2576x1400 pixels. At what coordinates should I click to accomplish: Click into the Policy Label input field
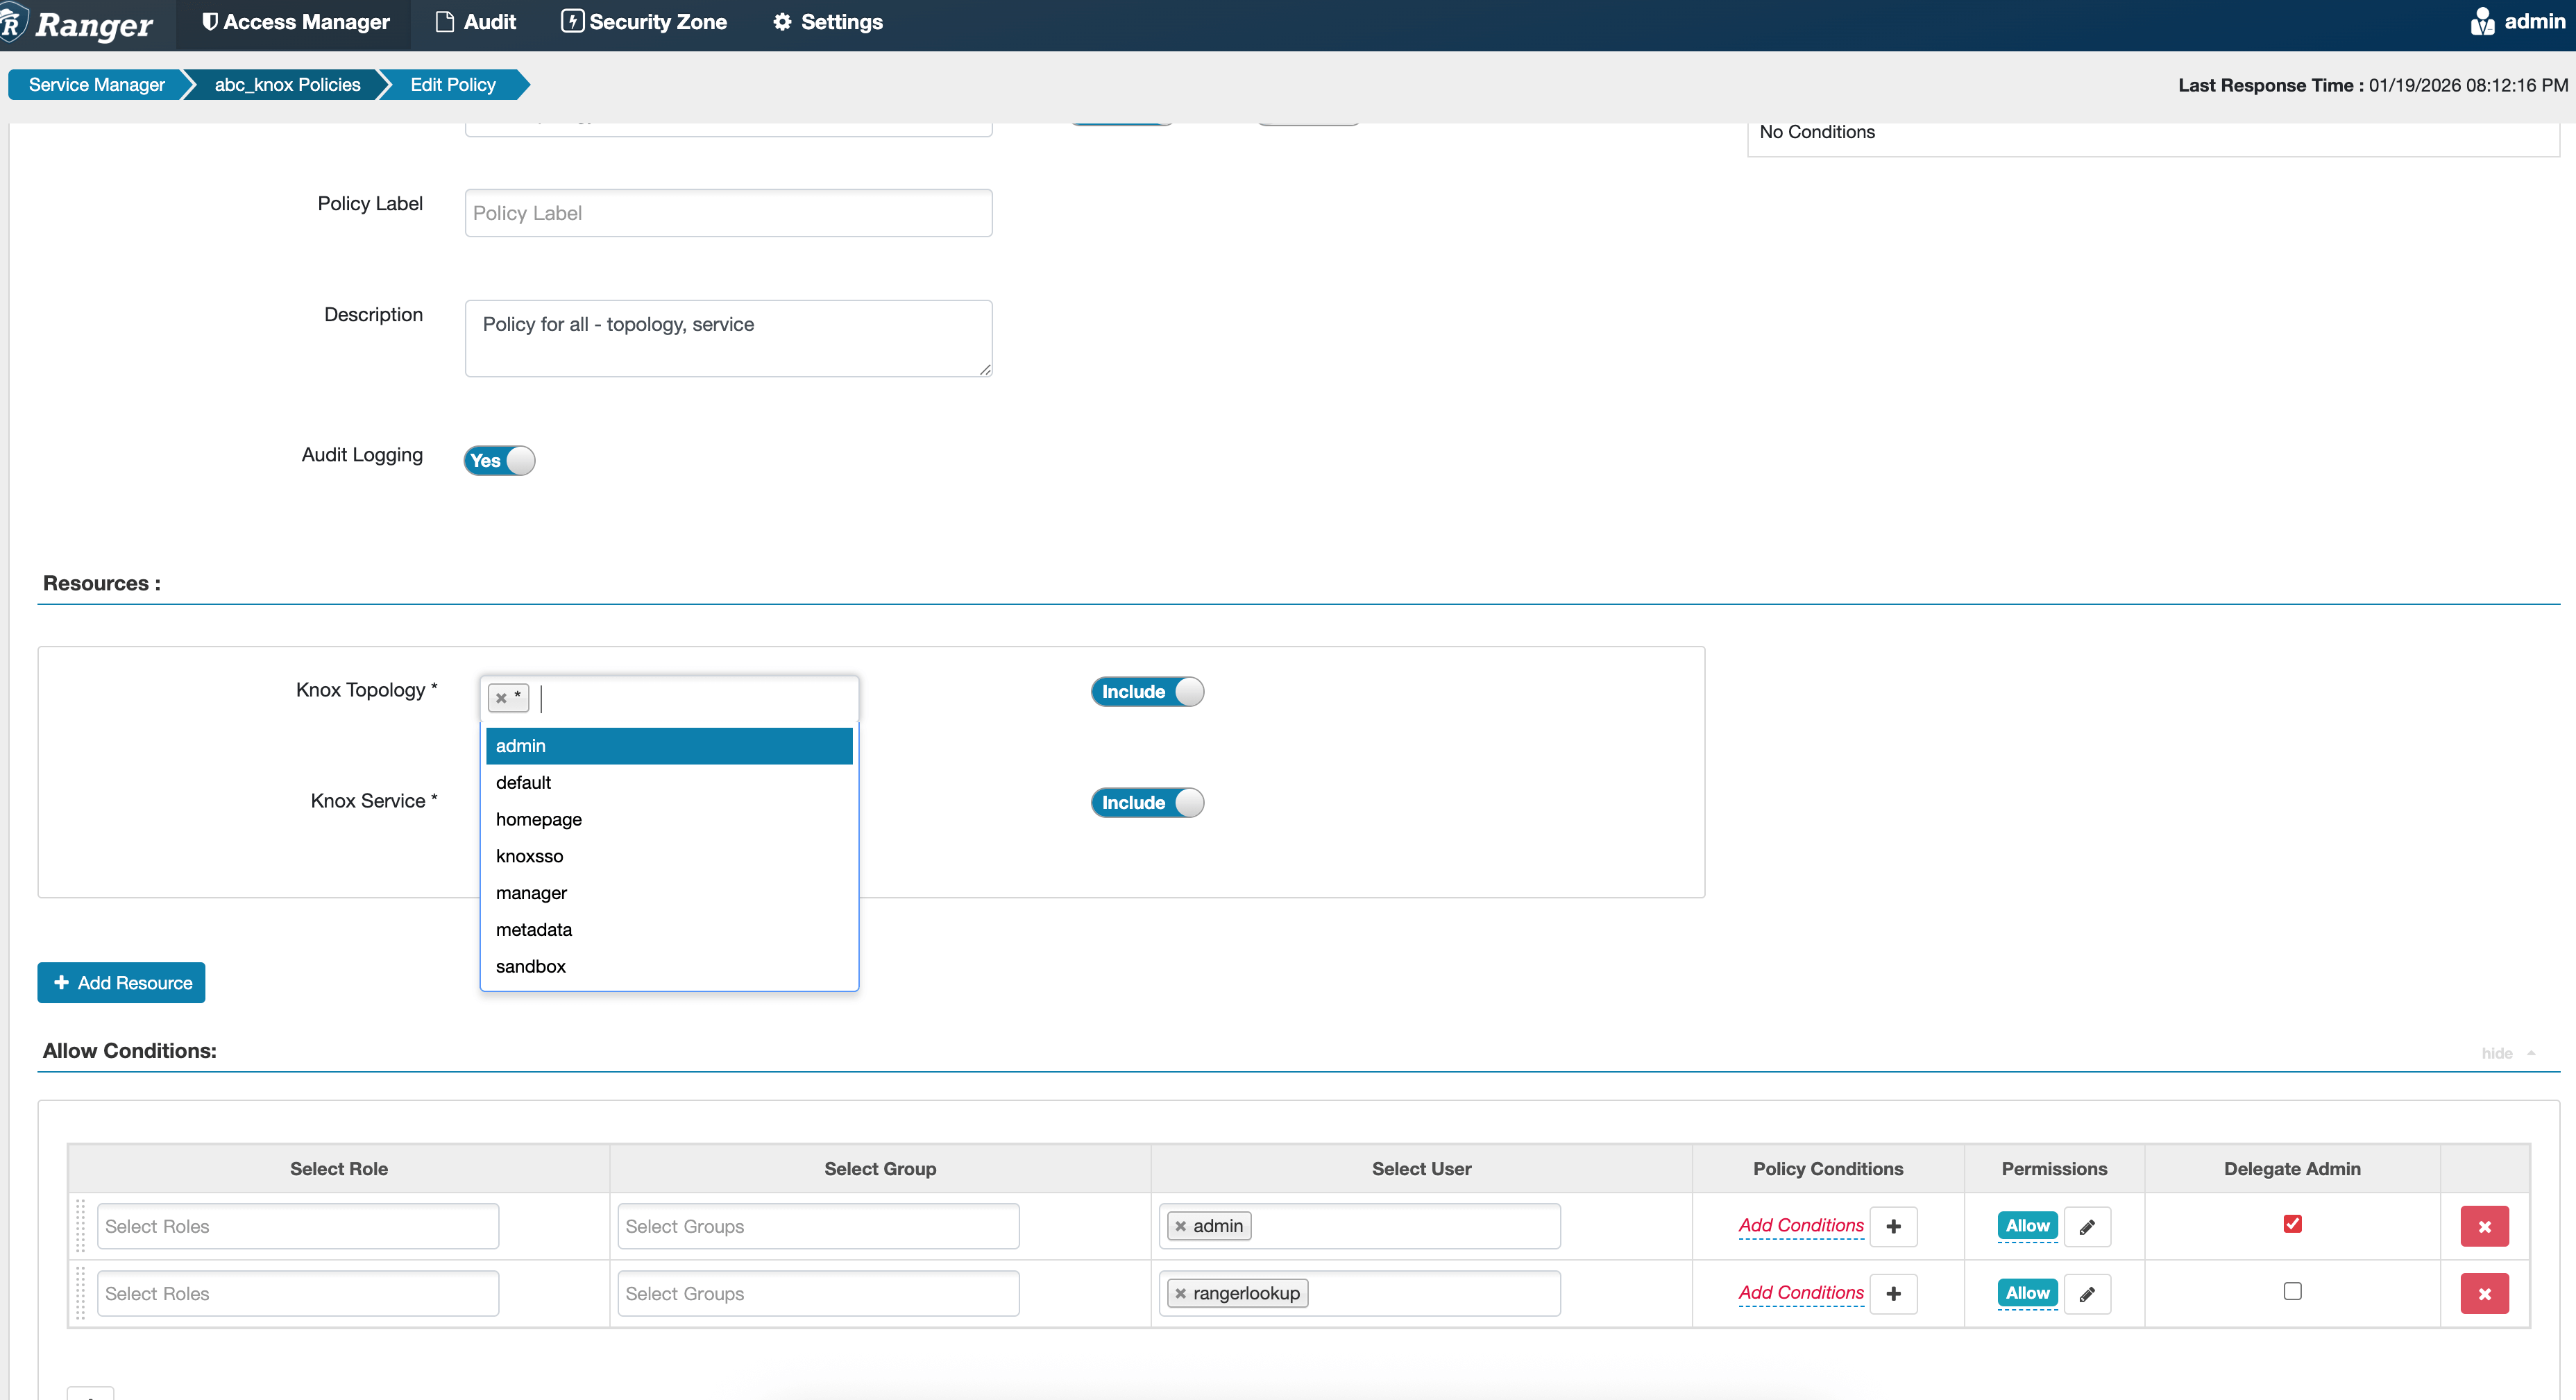coord(728,213)
